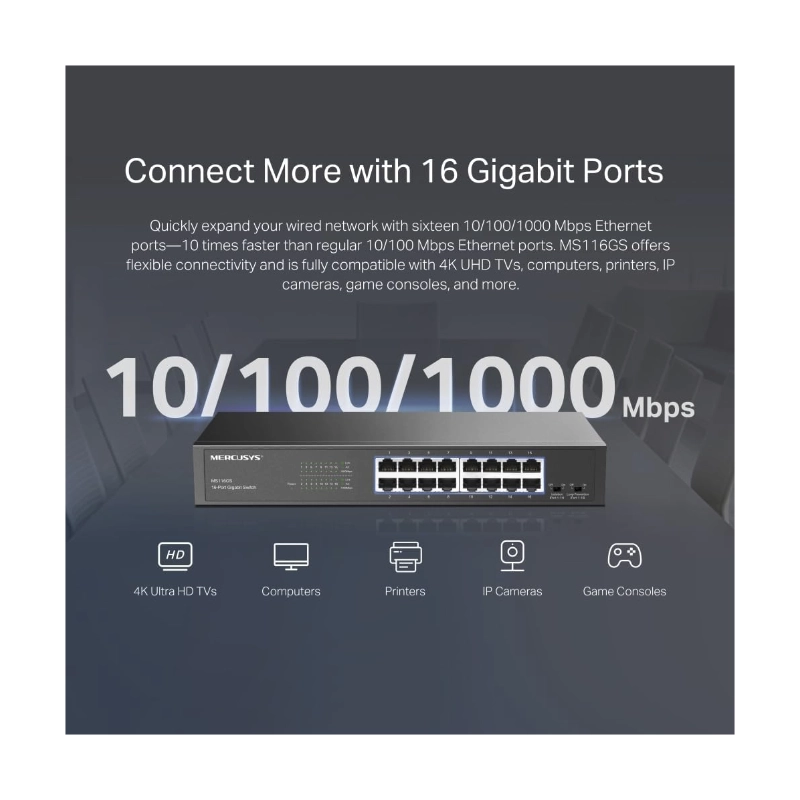Click the Printers icon
The width and height of the screenshot is (800, 800).
[406, 557]
